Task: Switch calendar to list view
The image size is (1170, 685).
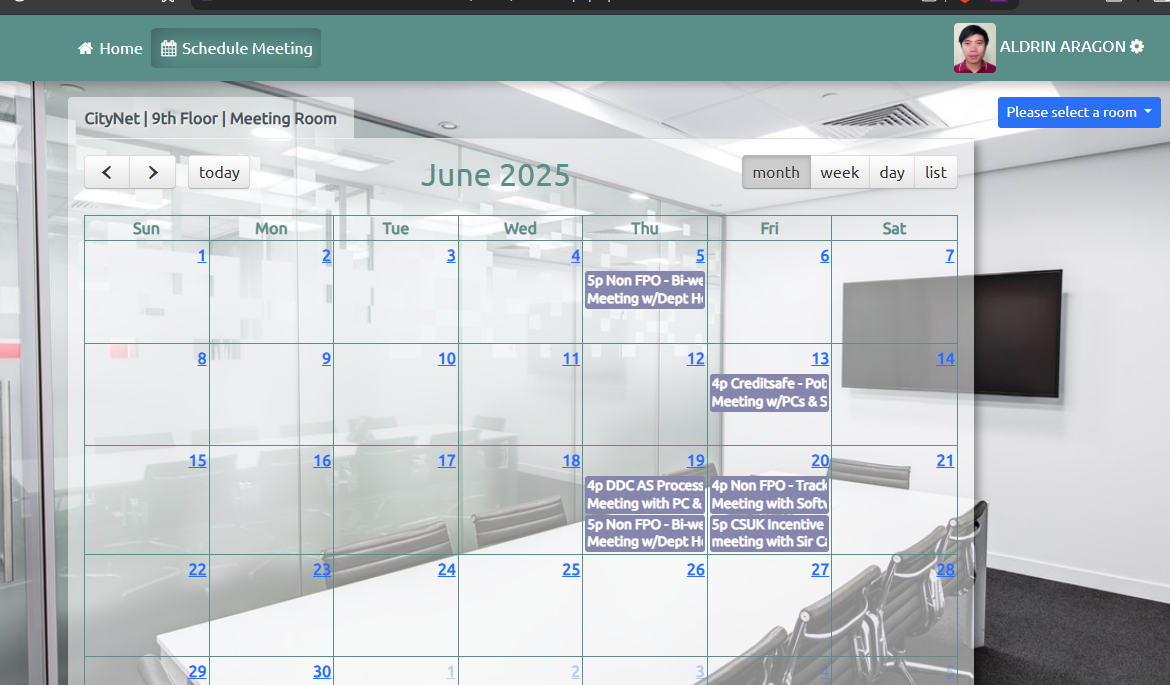Action: 935,172
